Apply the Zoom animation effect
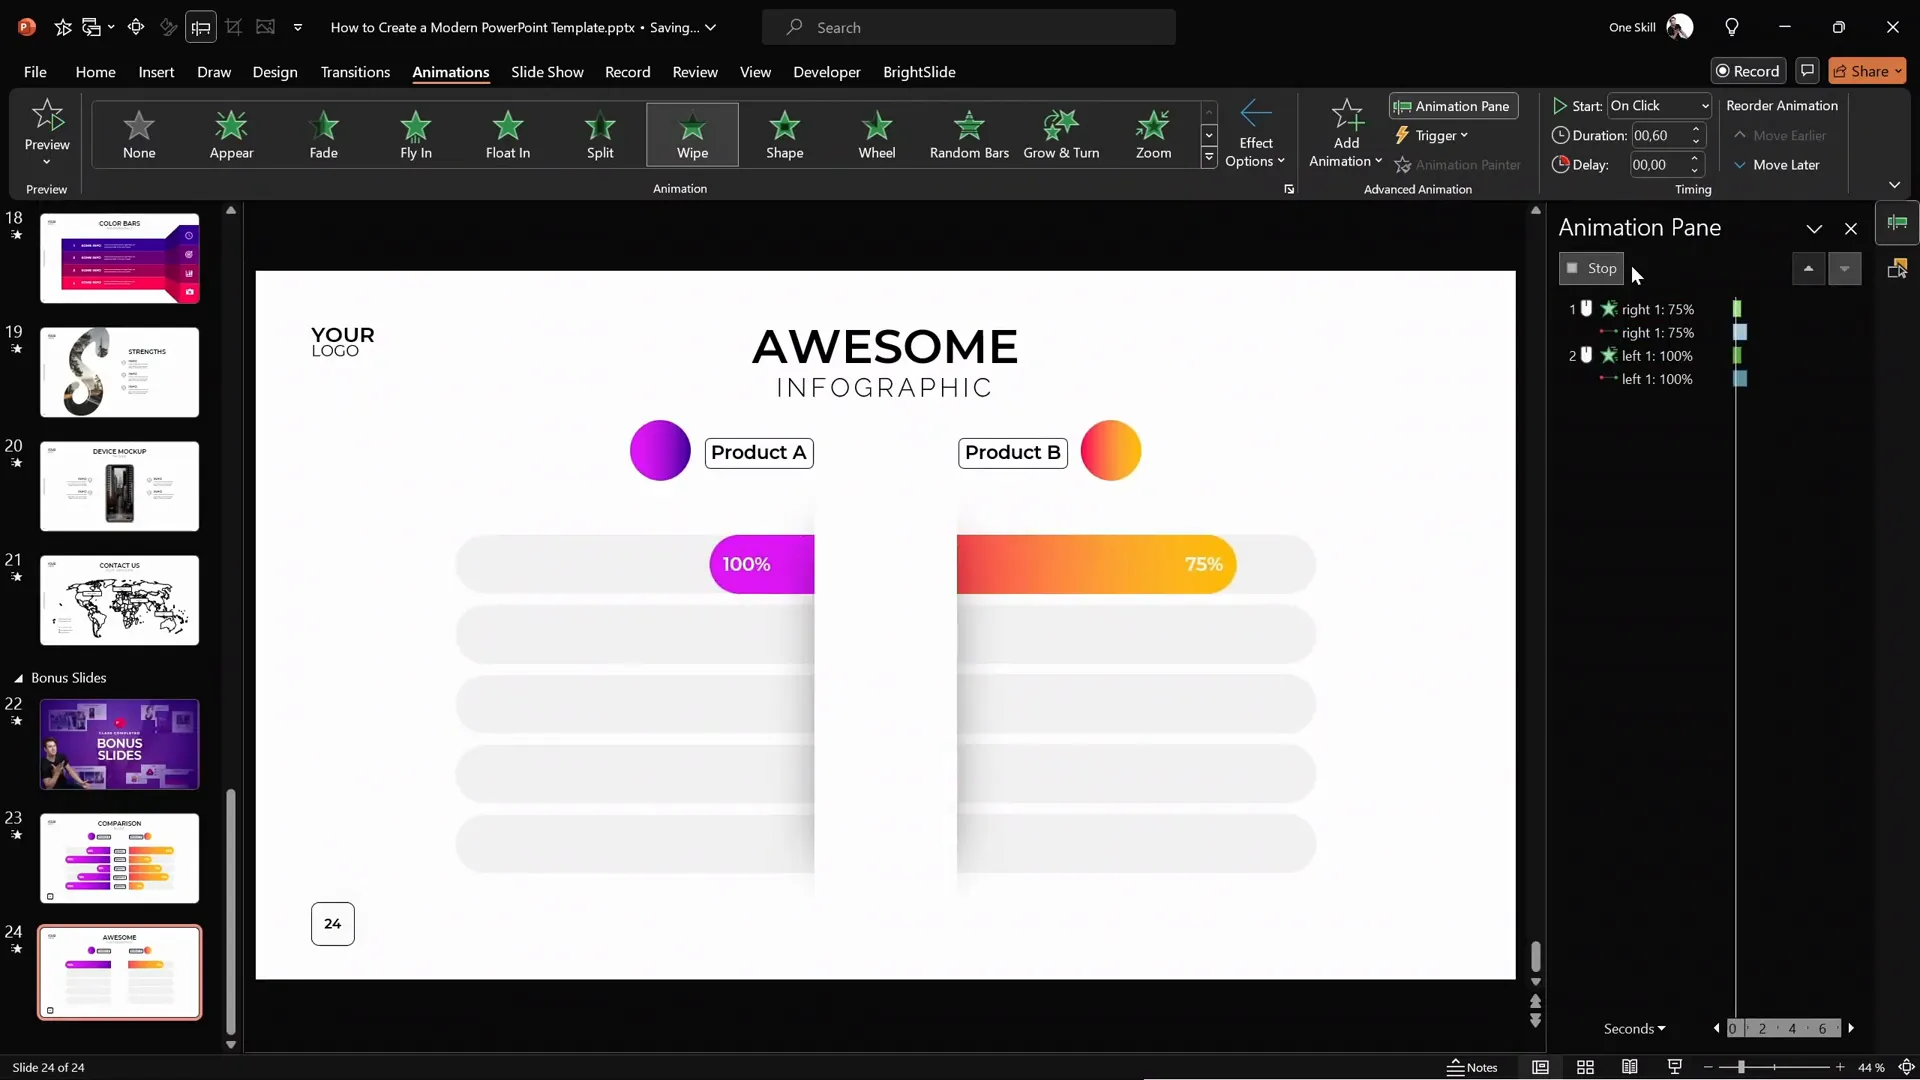 click(x=1153, y=134)
